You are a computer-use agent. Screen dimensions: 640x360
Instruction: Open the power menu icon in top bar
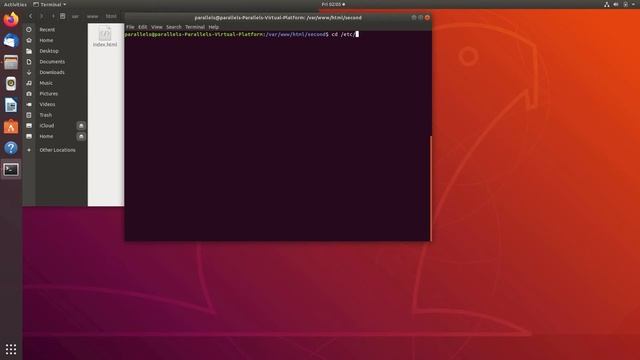(x=626, y=4)
